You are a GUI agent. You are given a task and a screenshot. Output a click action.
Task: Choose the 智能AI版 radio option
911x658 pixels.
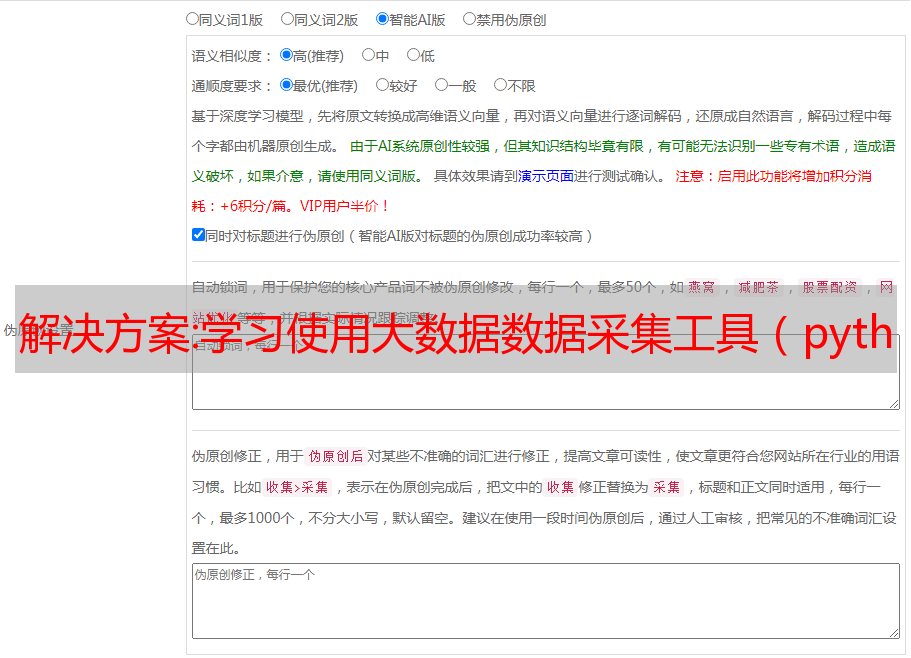coord(382,19)
